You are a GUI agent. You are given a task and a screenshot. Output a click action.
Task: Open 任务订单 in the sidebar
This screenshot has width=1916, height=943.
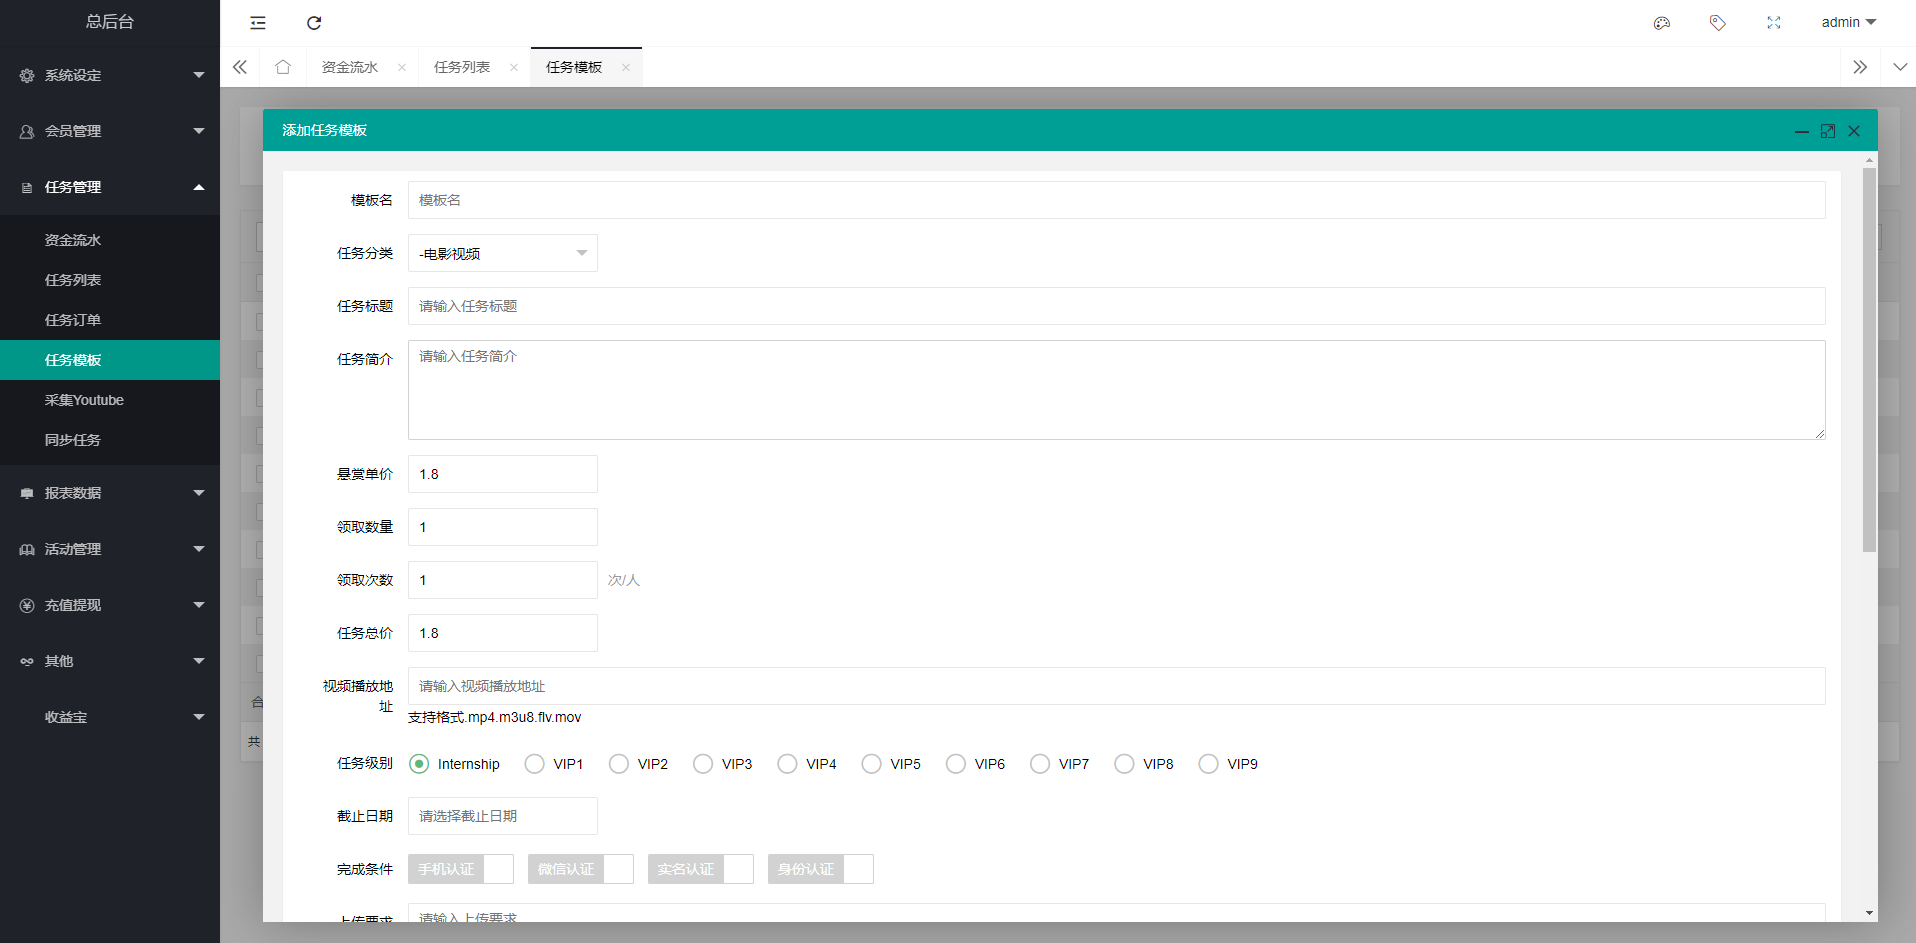pyautogui.click(x=110, y=320)
